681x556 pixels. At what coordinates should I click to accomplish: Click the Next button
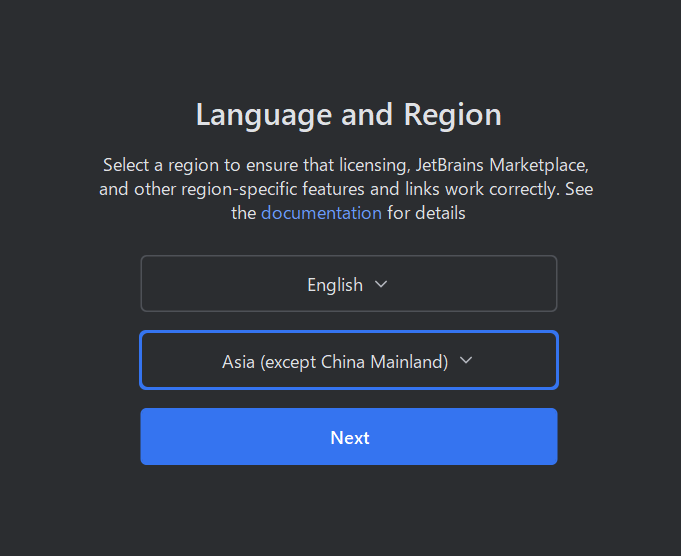[349, 437]
